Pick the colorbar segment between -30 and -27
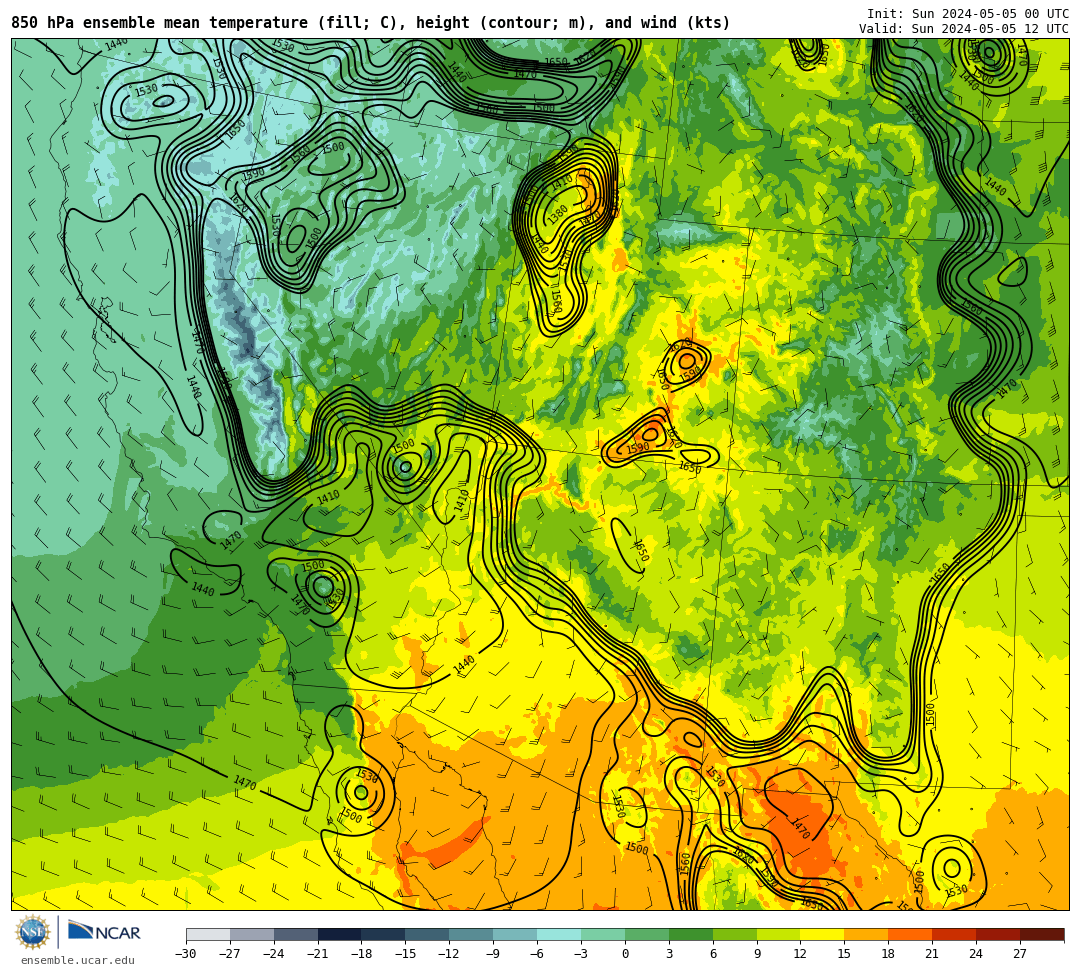 point(208,934)
